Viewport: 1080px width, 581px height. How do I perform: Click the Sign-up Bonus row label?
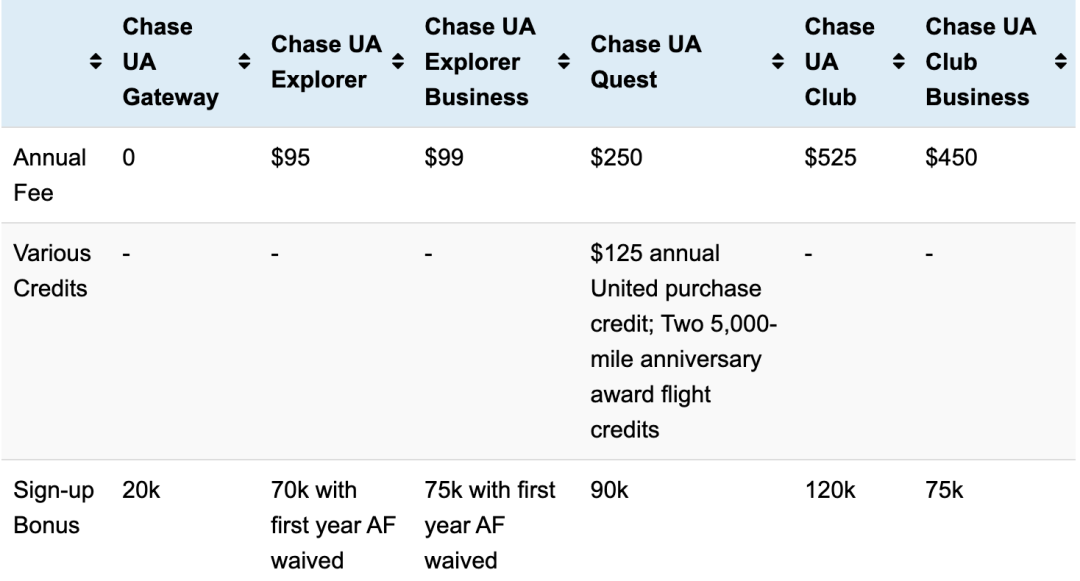coord(53,507)
